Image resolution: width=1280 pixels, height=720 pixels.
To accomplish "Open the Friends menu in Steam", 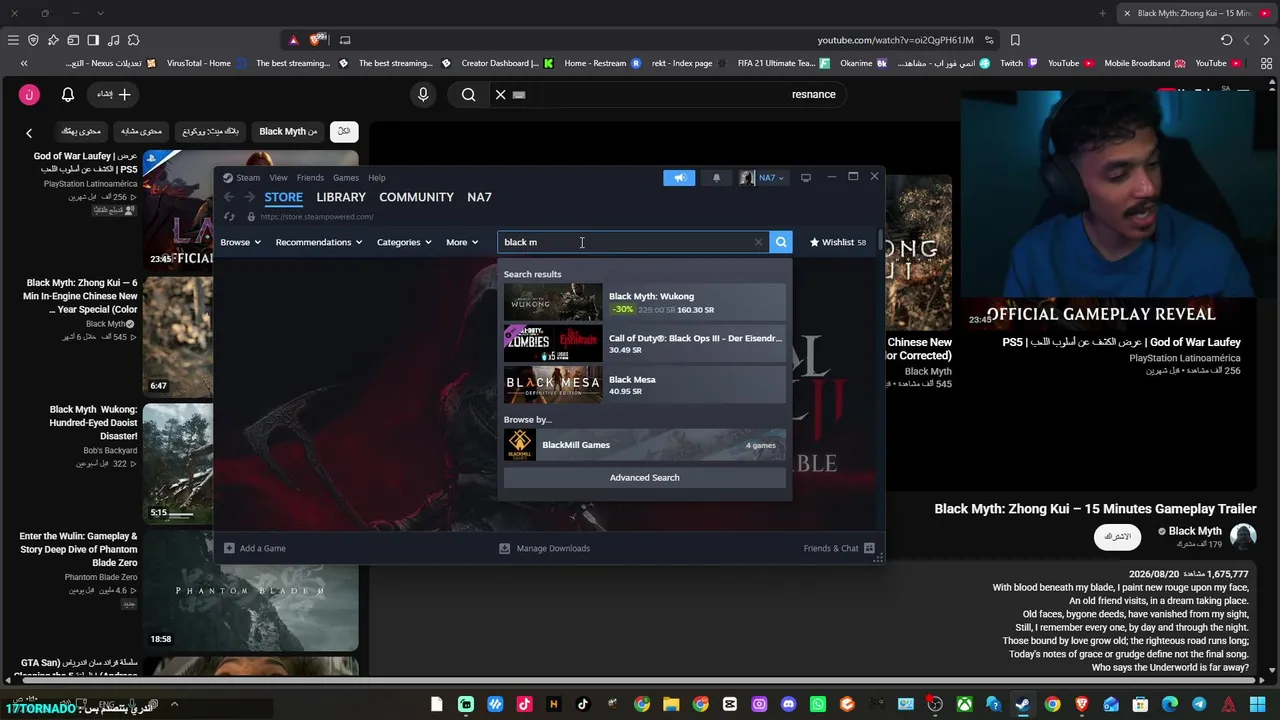I will [x=310, y=178].
